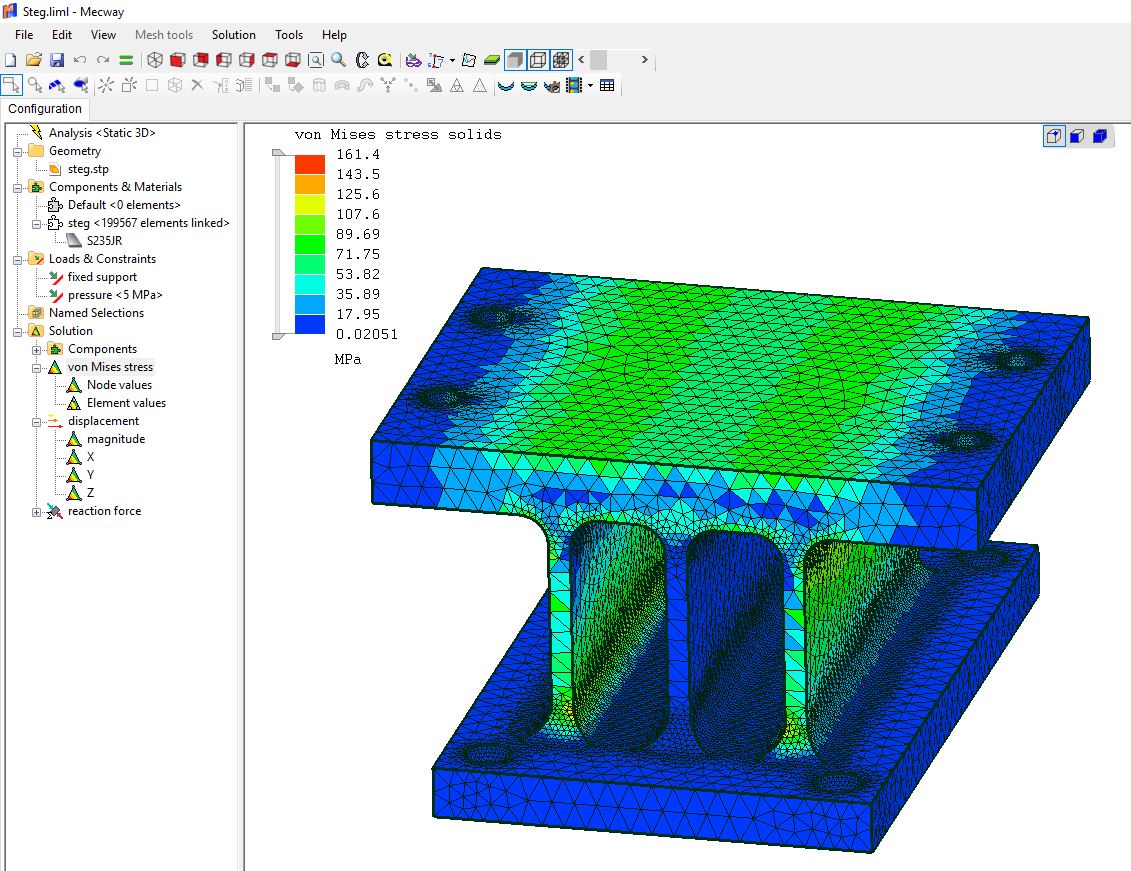This screenshot has height=871, width=1131.
Task: Select the fixed support constraint
Action: coord(102,277)
